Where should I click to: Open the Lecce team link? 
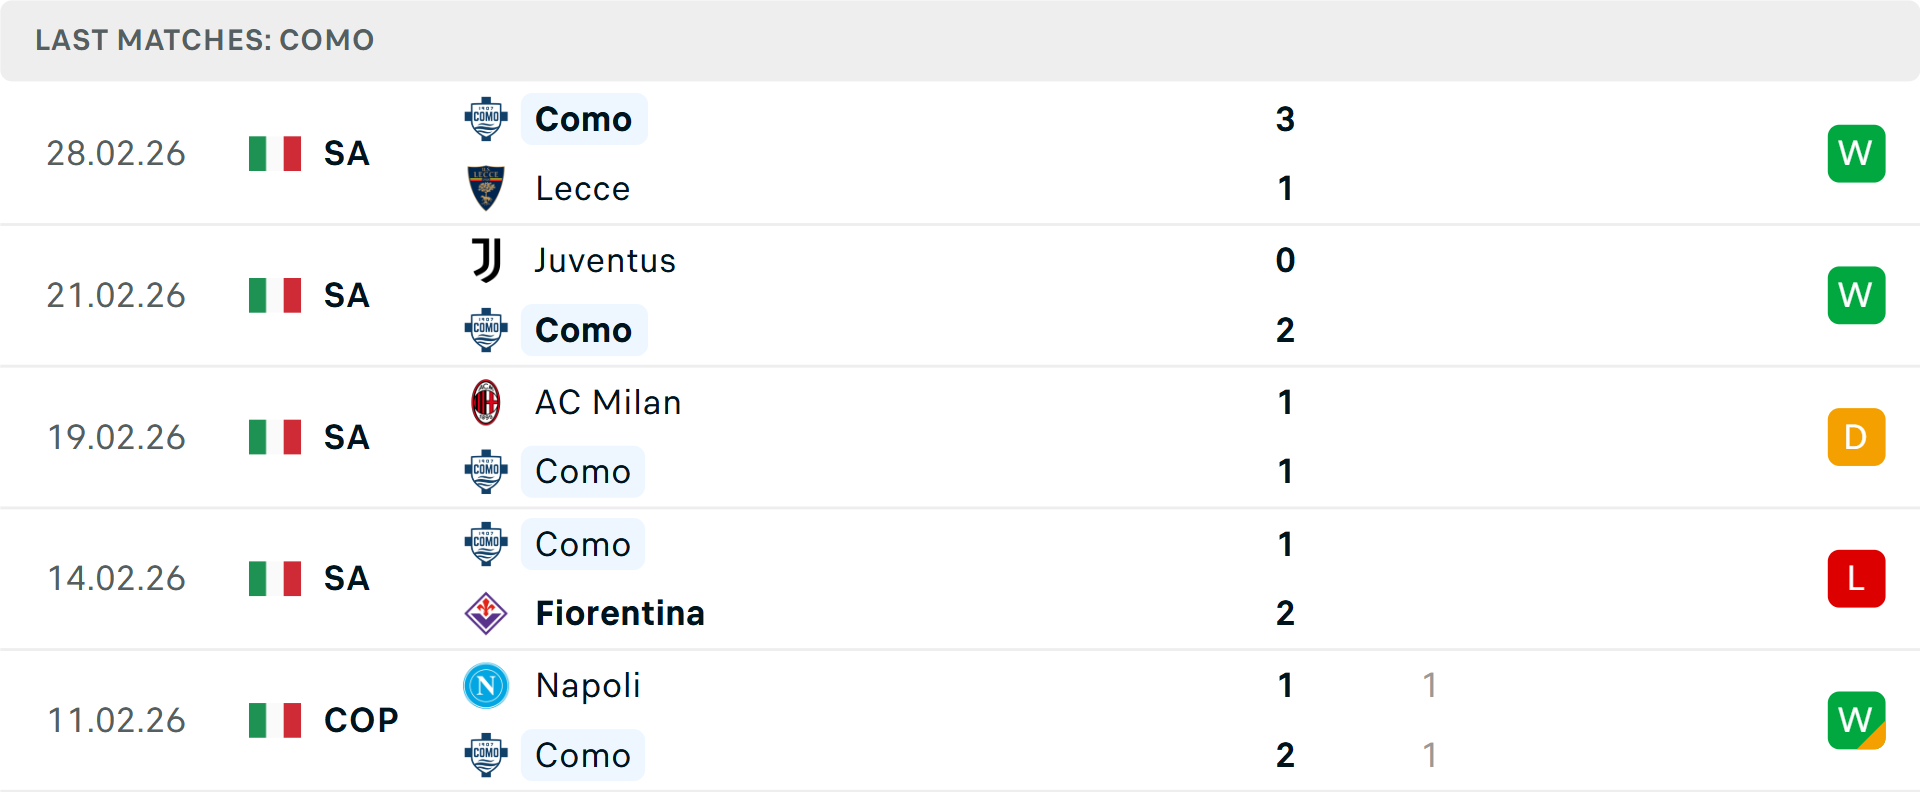coord(582,189)
